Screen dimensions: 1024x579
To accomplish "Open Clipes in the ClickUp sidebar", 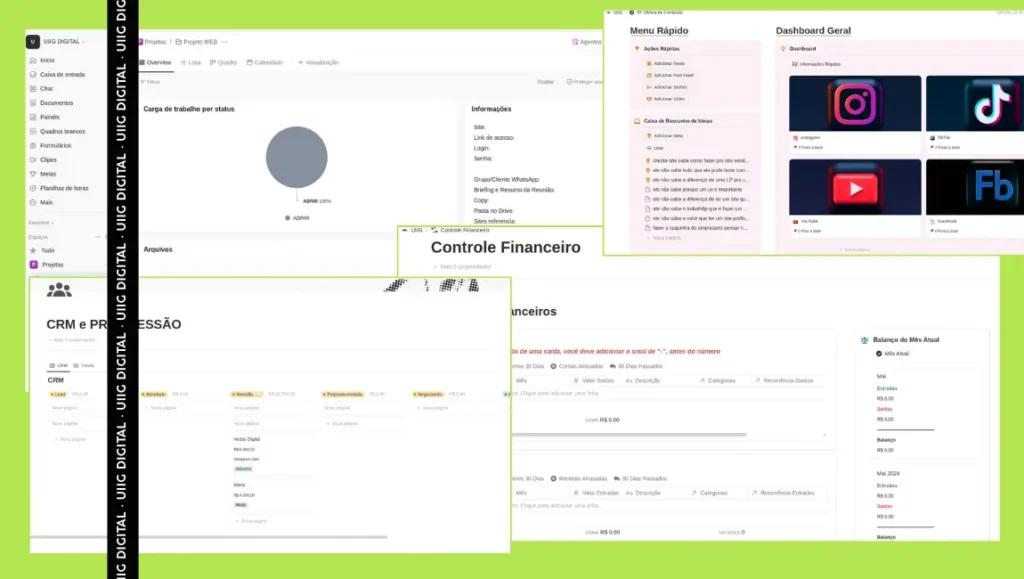I will point(43,160).
